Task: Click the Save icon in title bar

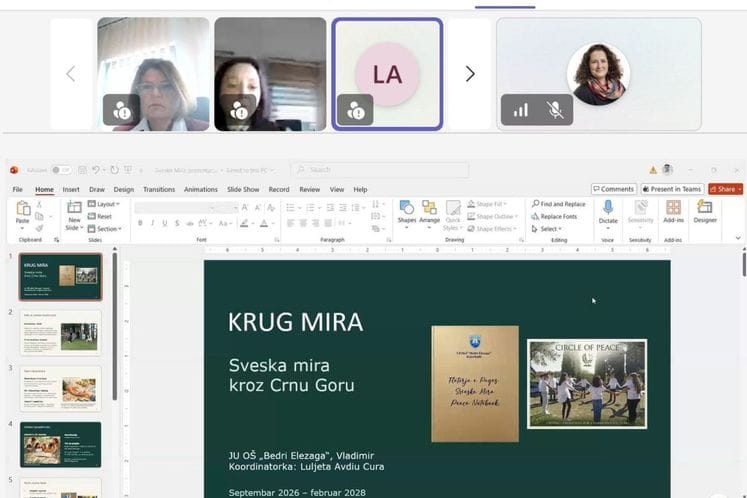Action: [x=82, y=170]
